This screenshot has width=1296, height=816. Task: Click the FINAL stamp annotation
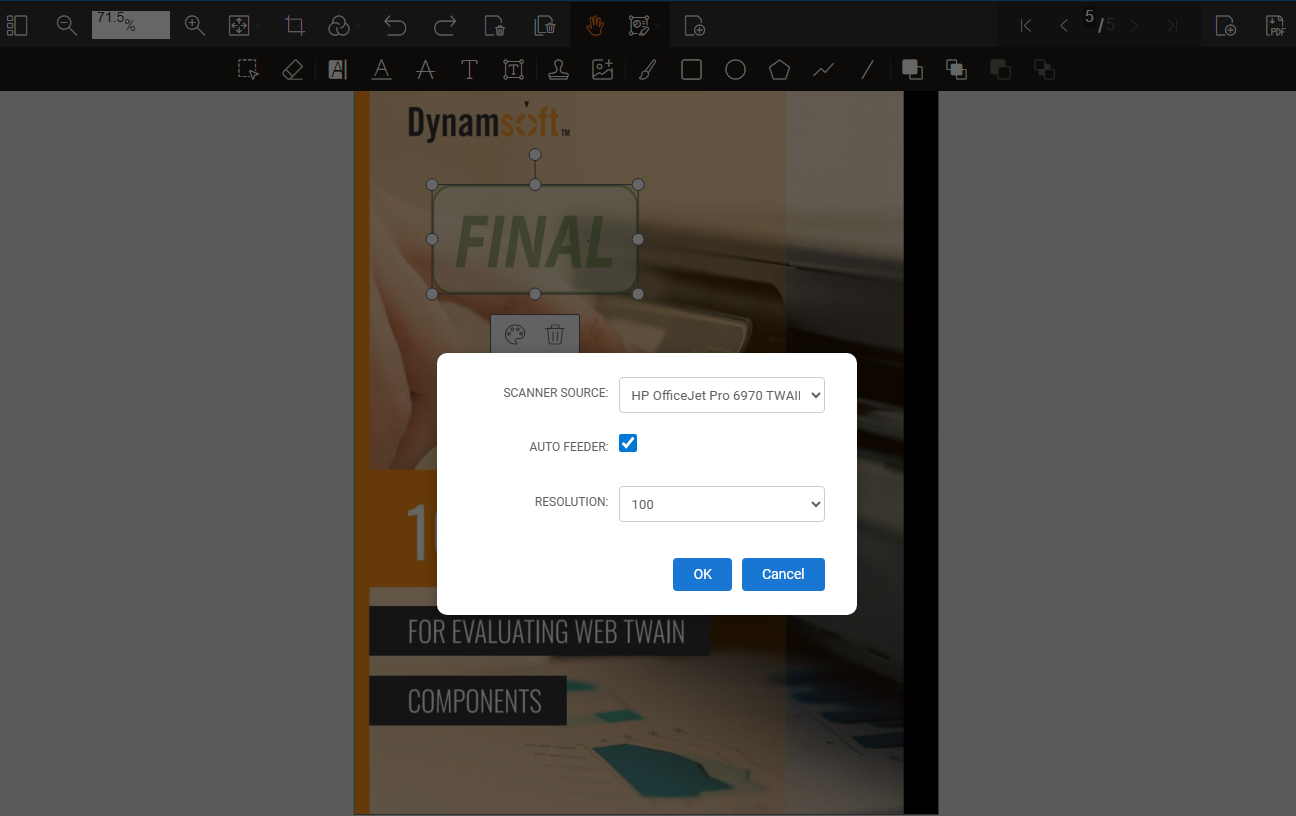535,240
